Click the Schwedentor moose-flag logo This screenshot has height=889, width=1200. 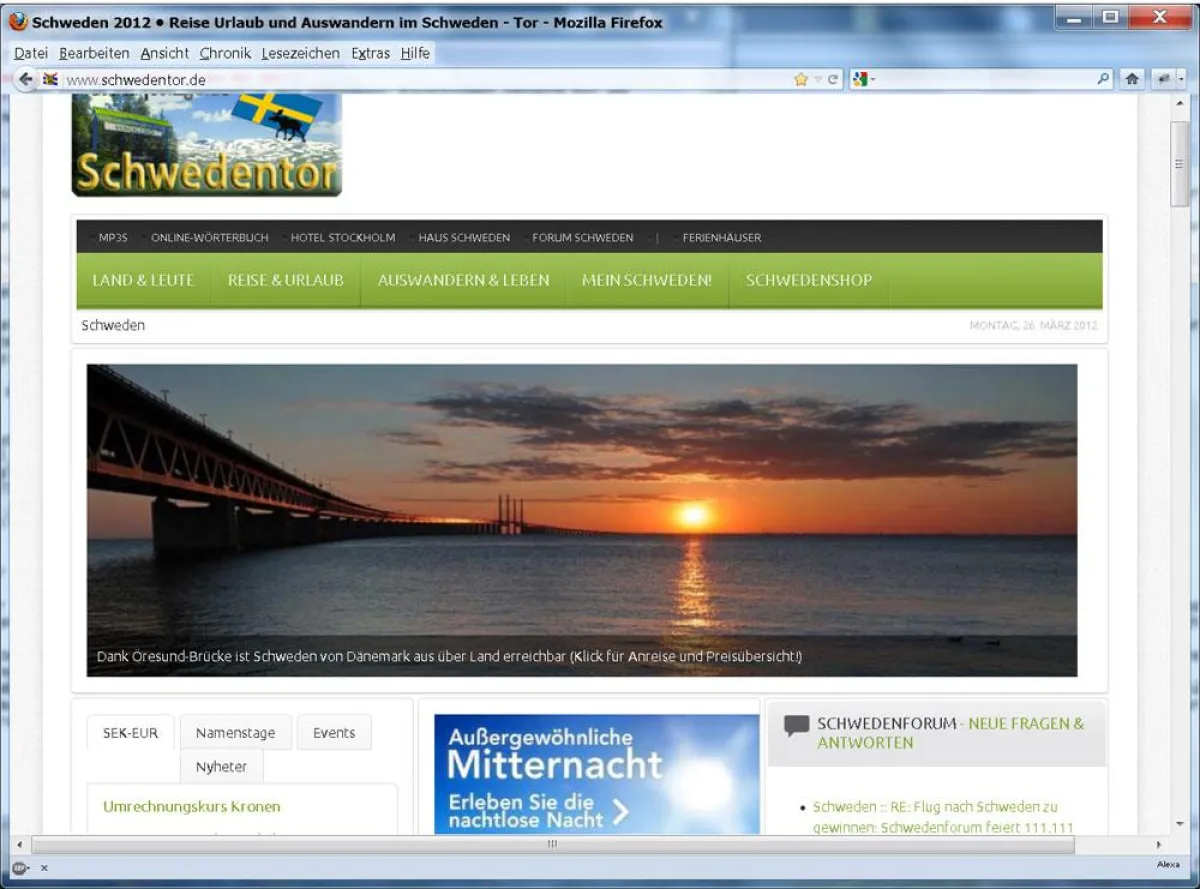[x=205, y=143]
